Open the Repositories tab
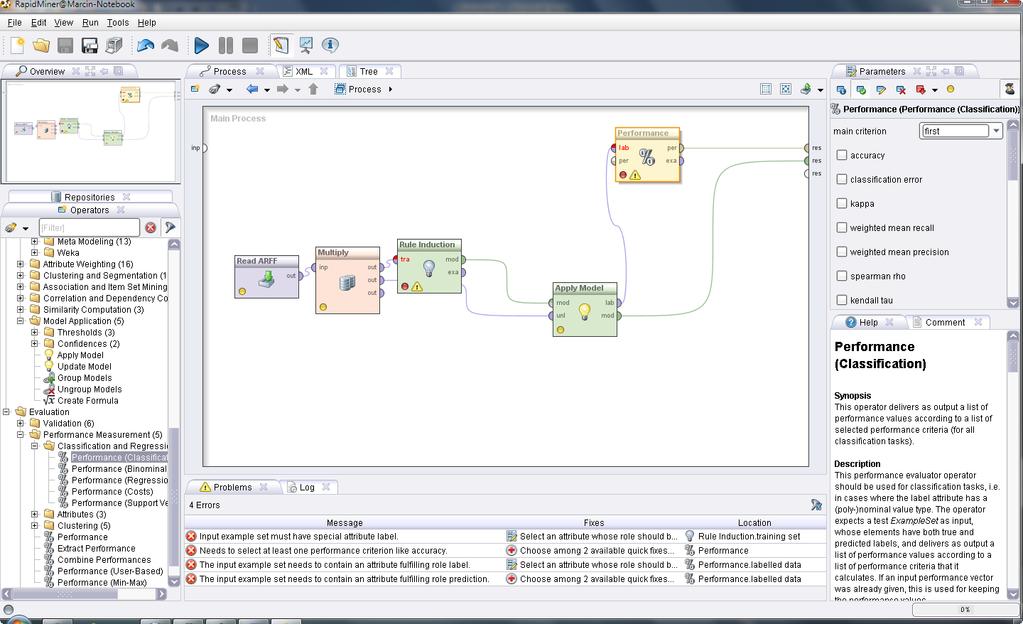 tap(89, 197)
